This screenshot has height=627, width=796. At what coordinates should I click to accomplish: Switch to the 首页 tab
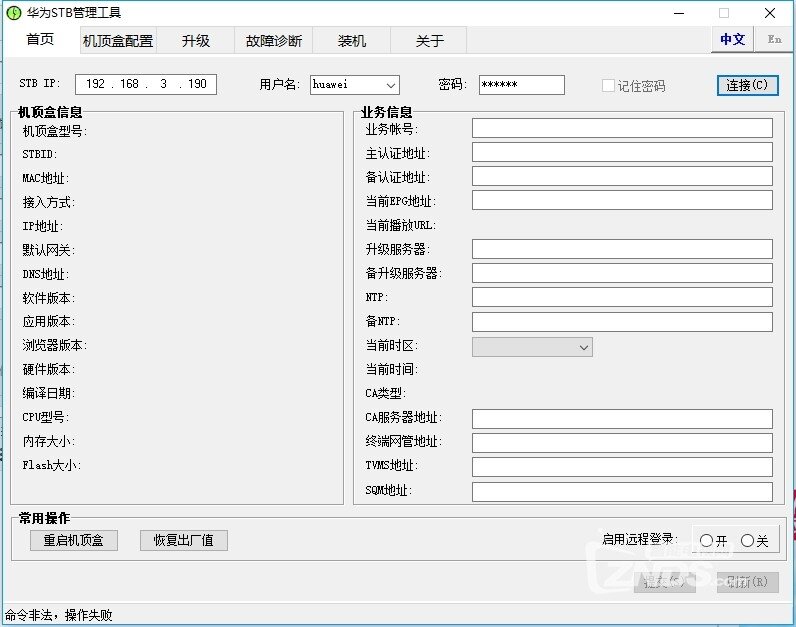(40, 40)
